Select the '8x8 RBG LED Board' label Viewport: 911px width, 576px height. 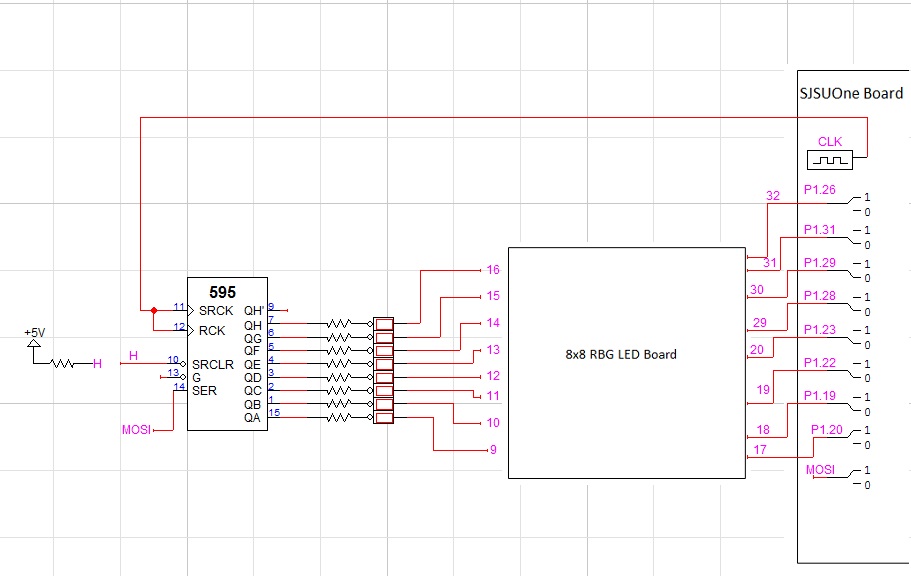[621, 355]
